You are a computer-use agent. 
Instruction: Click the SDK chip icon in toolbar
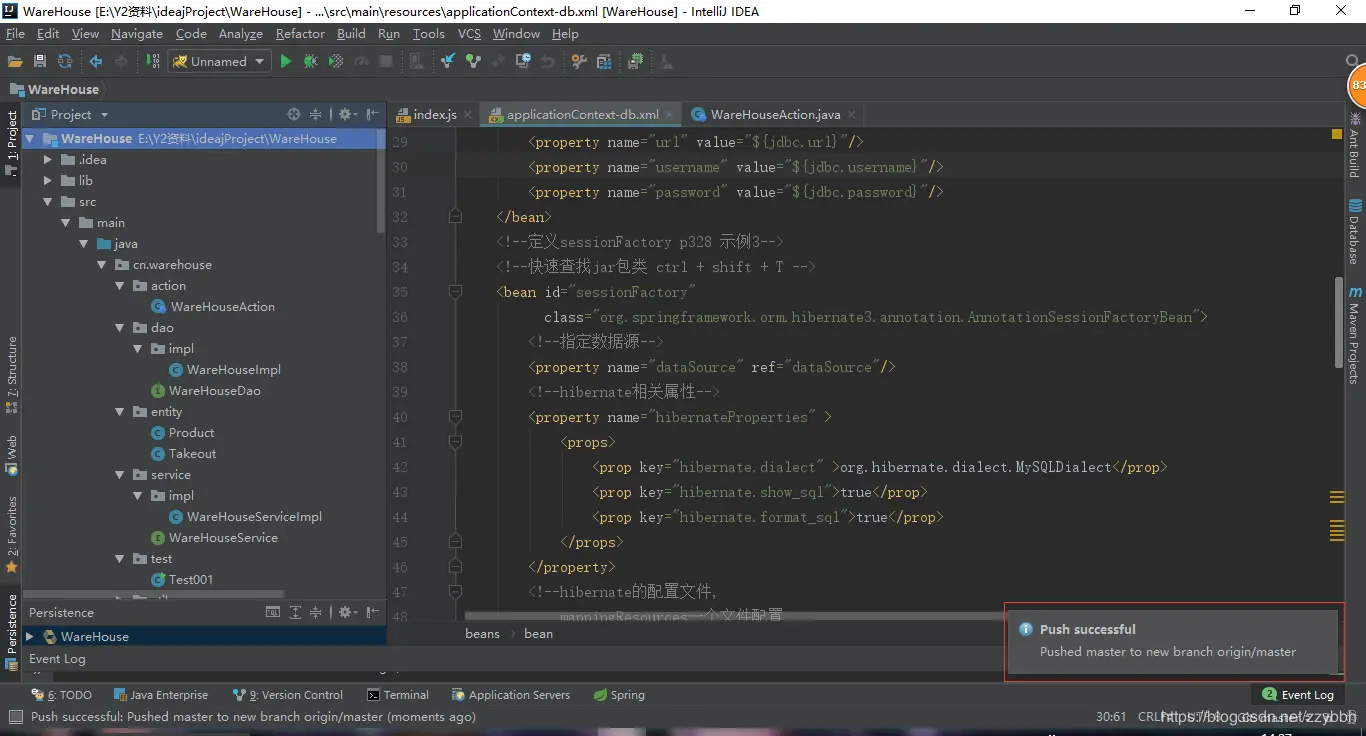[635, 61]
